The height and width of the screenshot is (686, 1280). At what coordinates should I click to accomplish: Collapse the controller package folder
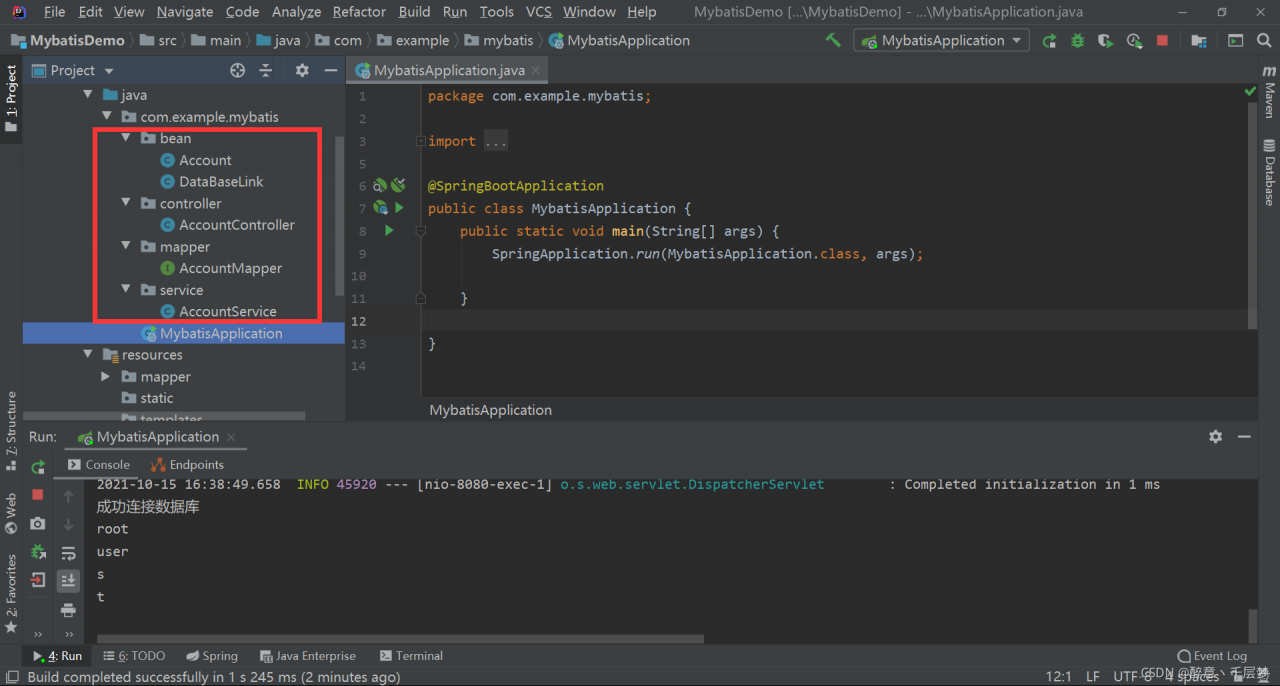pos(126,203)
